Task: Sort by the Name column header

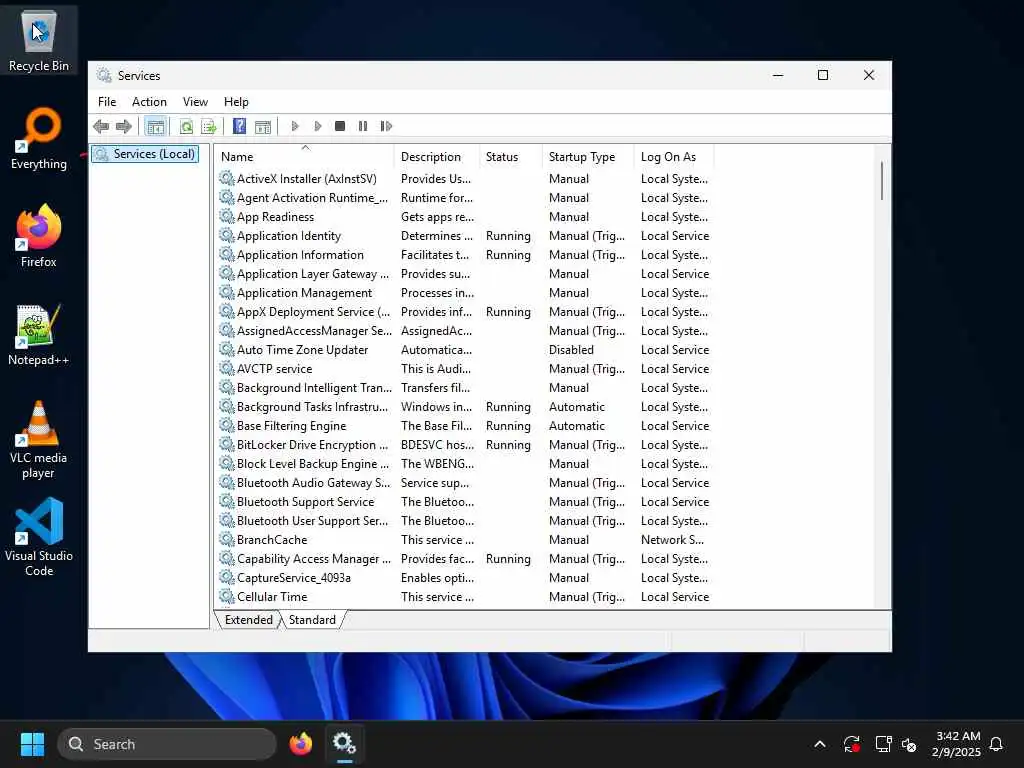Action: 305,157
